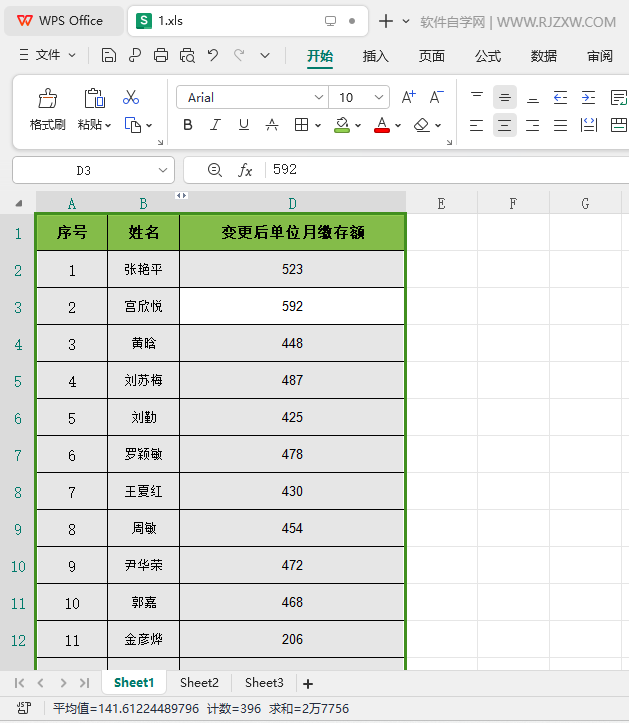The width and height of the screenshot is (629, 723).
Task: Apply the green fill color bucket
Action: point(342,125)
